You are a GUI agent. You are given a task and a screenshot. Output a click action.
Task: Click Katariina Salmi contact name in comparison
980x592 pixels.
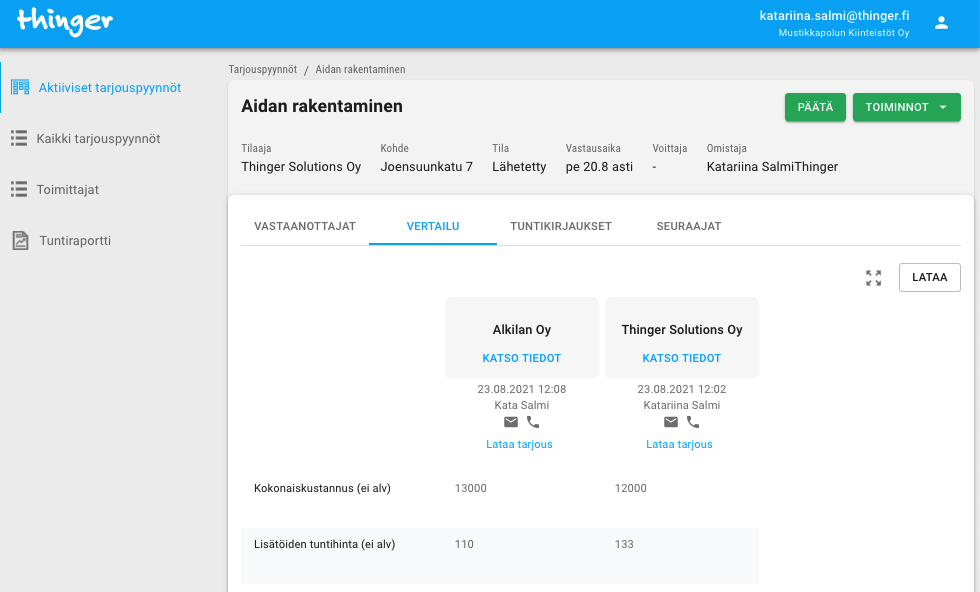(682, 405)
